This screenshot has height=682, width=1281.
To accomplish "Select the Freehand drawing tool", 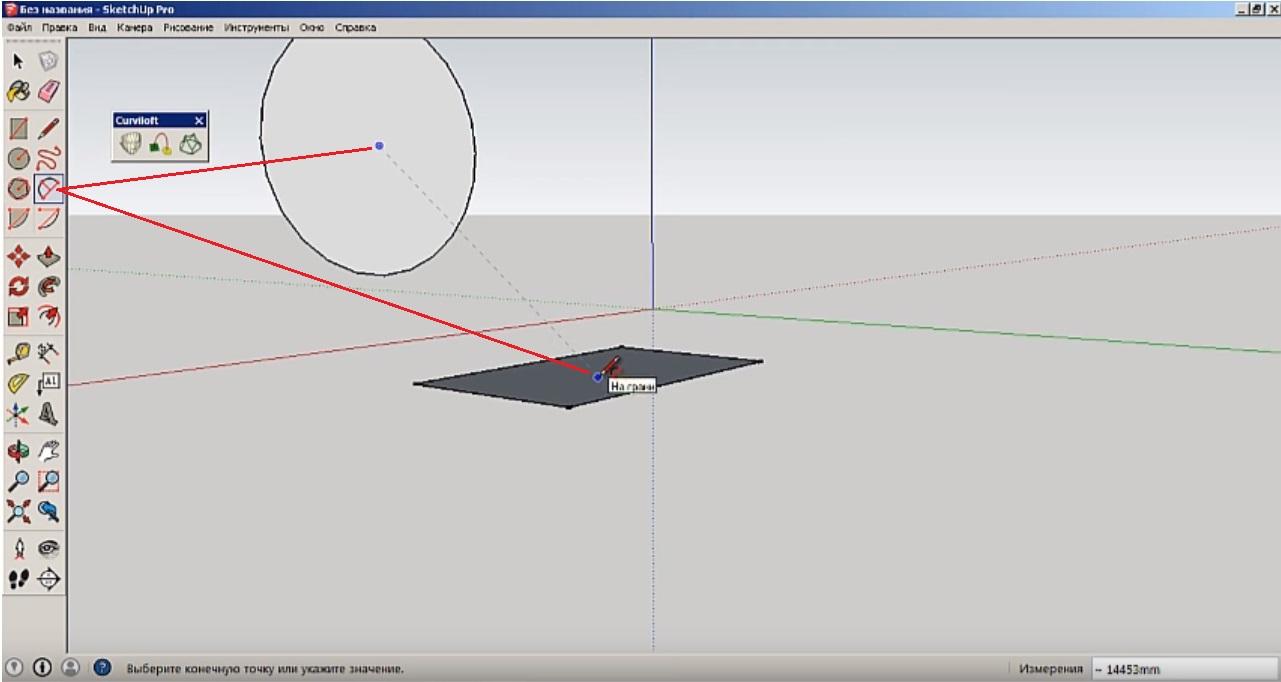I will pyautogui.click(x=48, y=158).
